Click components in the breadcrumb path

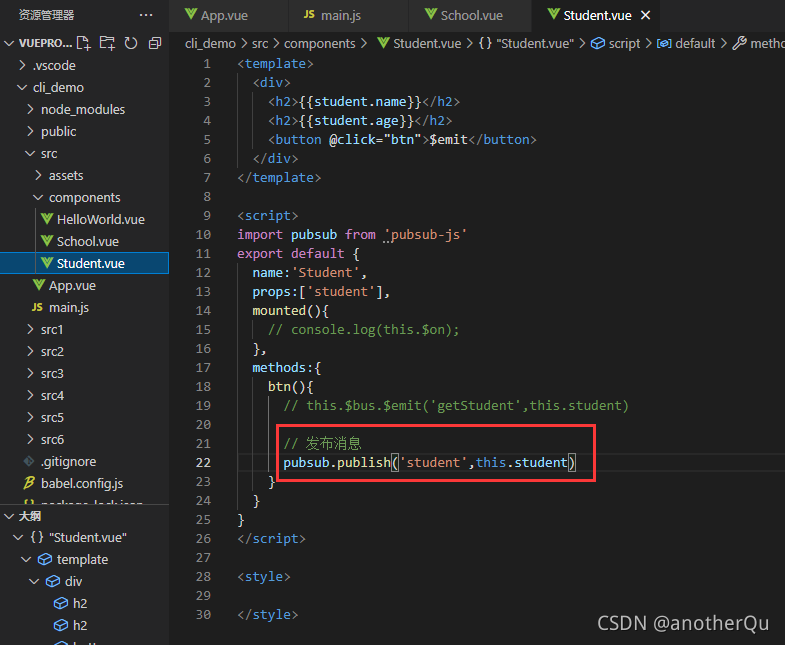click(319, 44)
